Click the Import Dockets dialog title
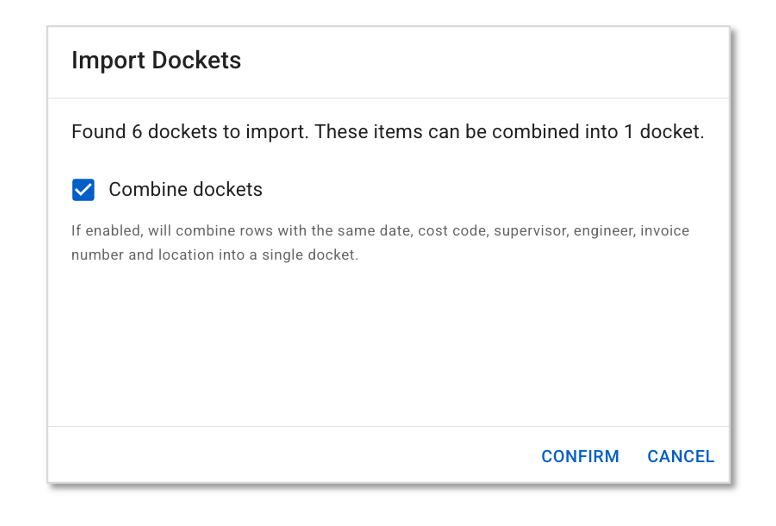The height and width of the screenshot is (526, 776). click(156, 60)
